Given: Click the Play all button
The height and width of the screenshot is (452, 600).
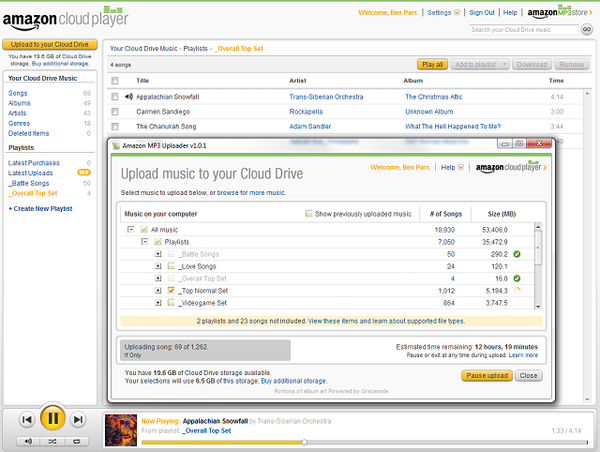Looking at the screenshot, I should (432, 64).
